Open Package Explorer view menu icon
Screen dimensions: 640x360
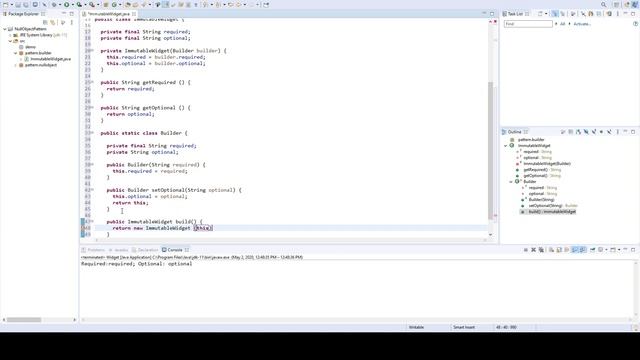pyautogui.click(x=71, y=22)
